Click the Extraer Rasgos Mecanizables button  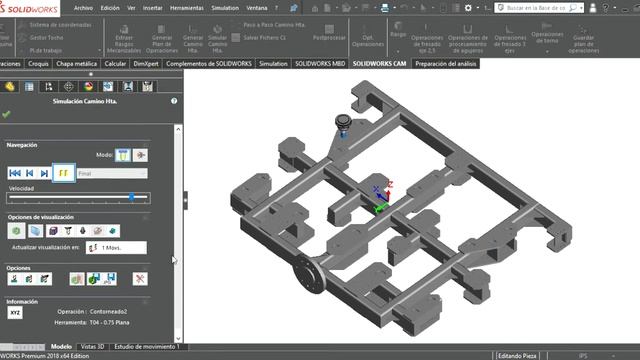124,39
